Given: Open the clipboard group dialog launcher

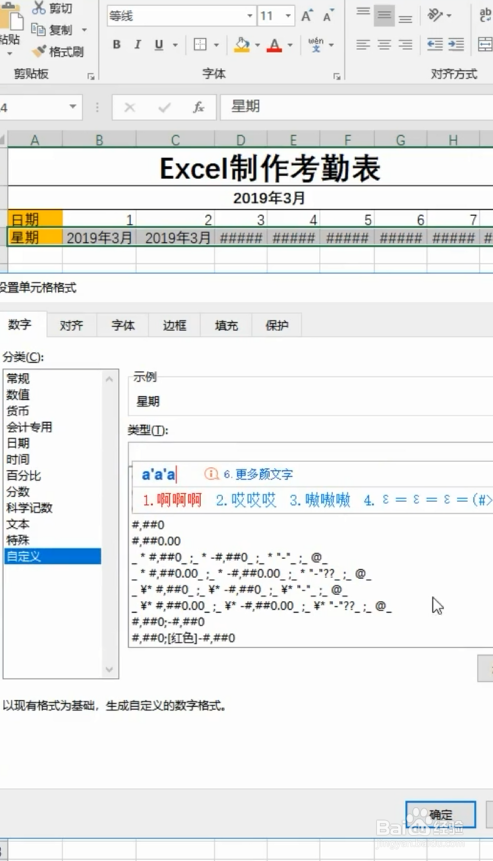Looking at the screenshot, I should coord(91,76).
